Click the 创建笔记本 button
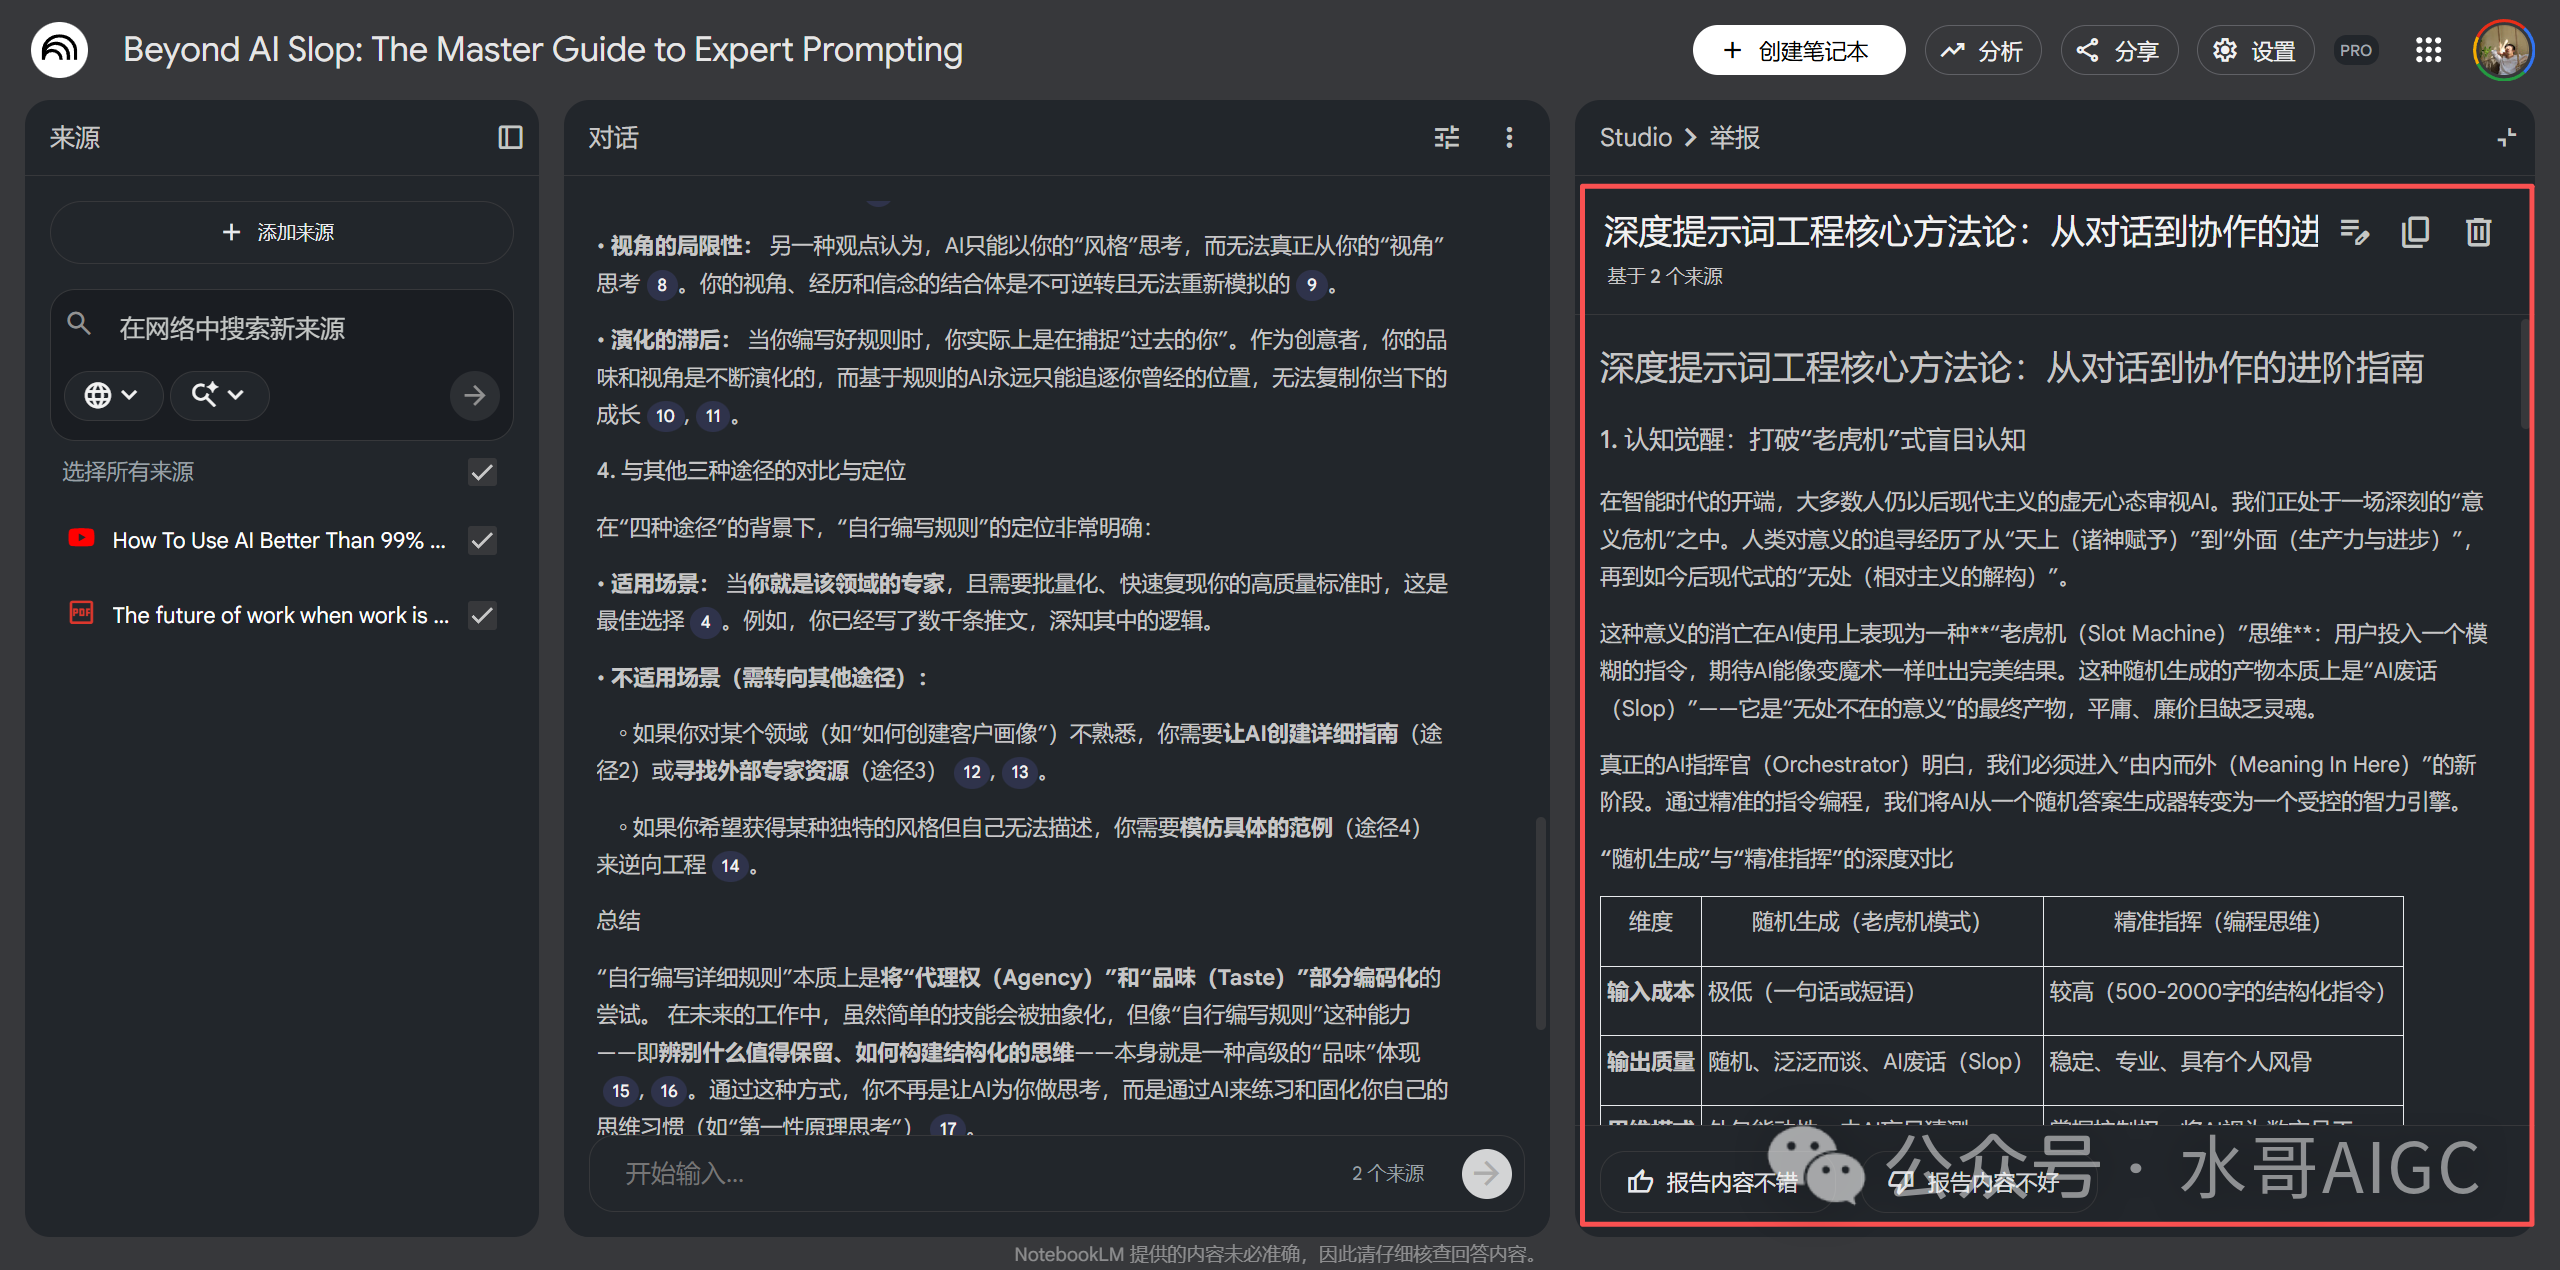Screen dimensions: 2560x1270 click(1797, 50)
